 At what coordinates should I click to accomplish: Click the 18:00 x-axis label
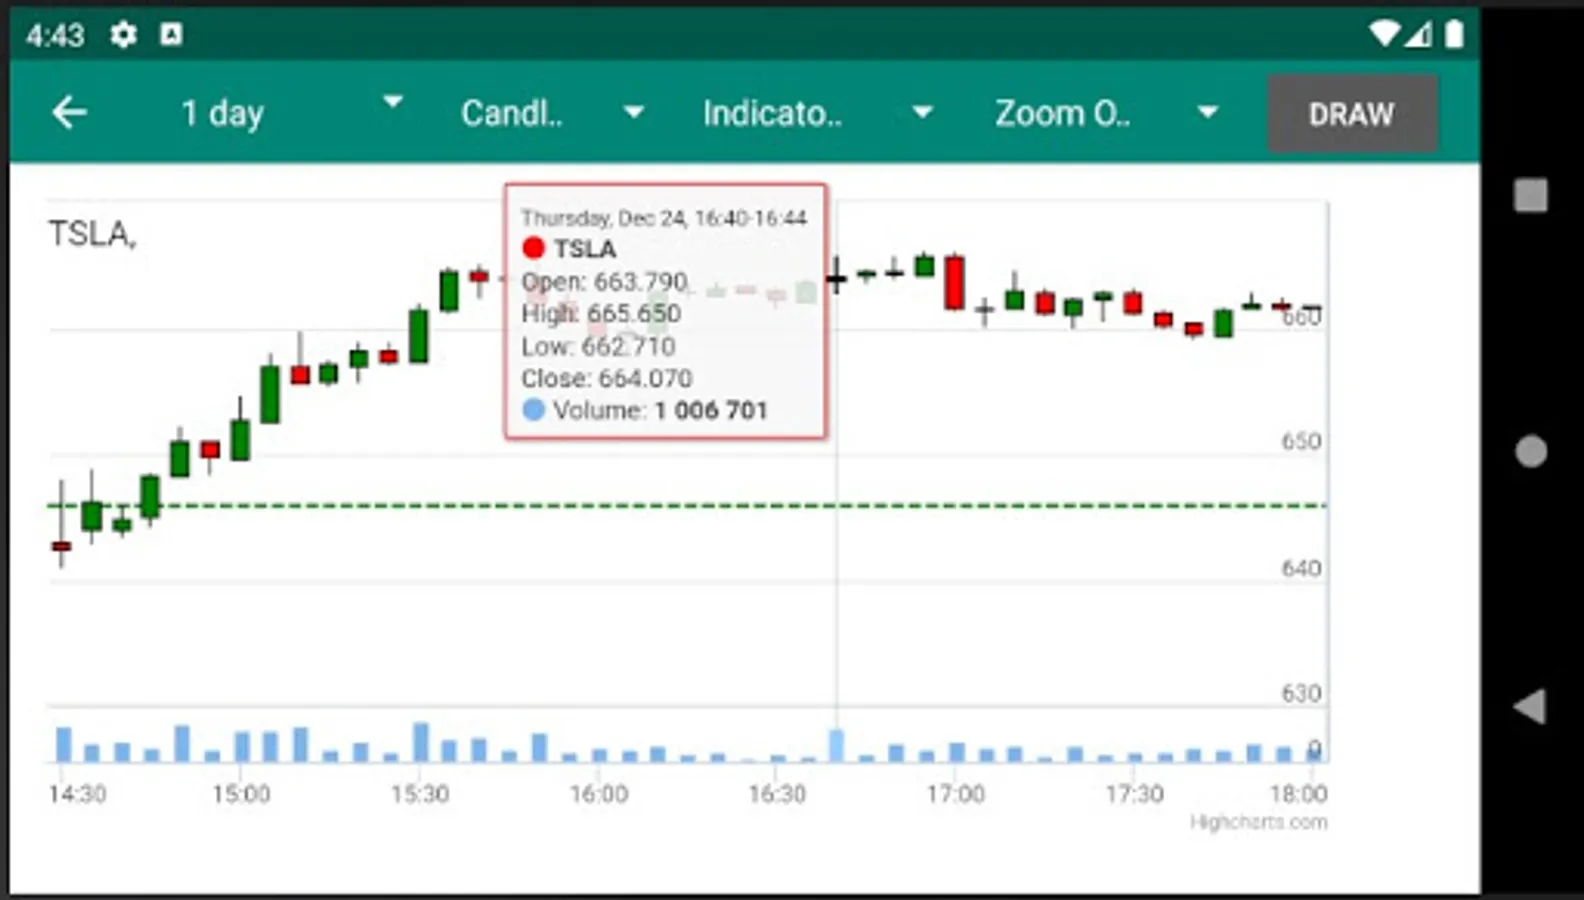point(1298,794)
